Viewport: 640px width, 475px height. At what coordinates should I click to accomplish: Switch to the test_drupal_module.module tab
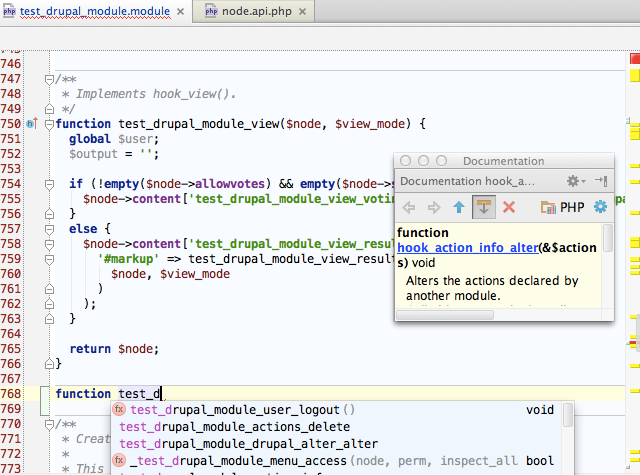coord(94,11)
